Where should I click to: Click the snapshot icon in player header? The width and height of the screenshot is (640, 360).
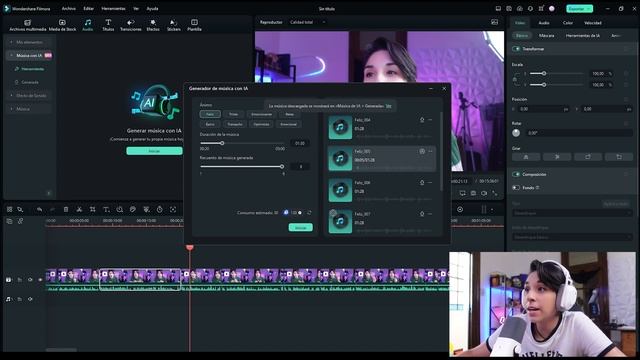coord(494,22)
